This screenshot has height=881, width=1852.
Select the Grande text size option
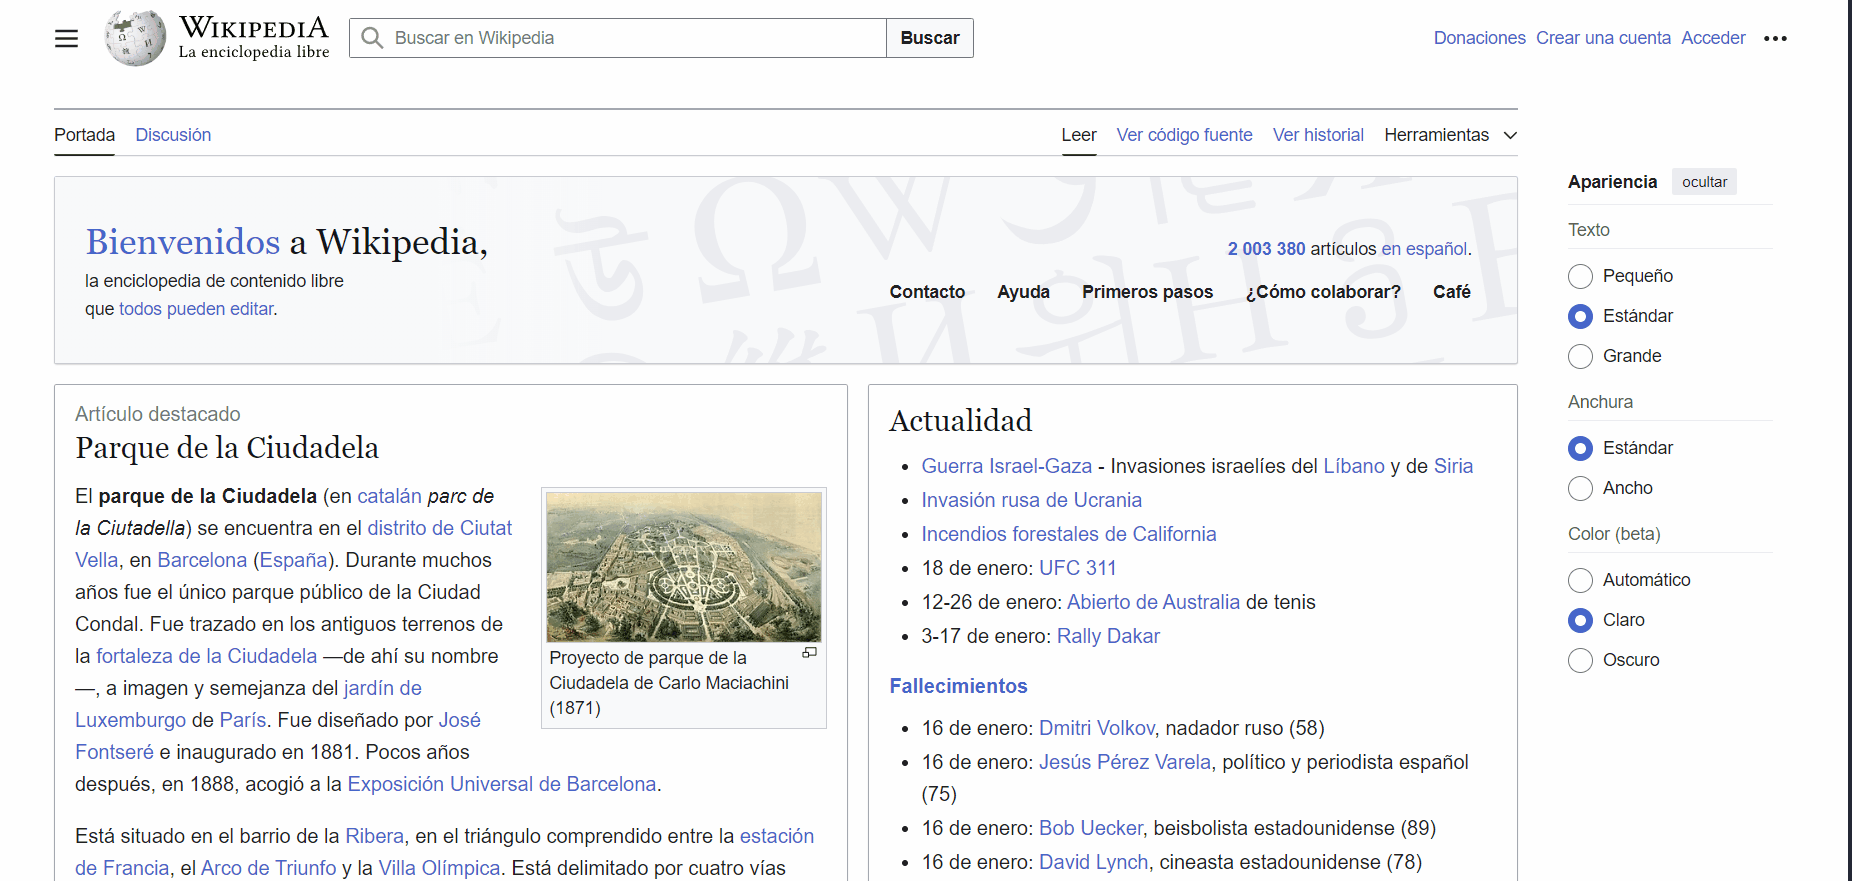pyautogui.click(x=1580, y=356)
